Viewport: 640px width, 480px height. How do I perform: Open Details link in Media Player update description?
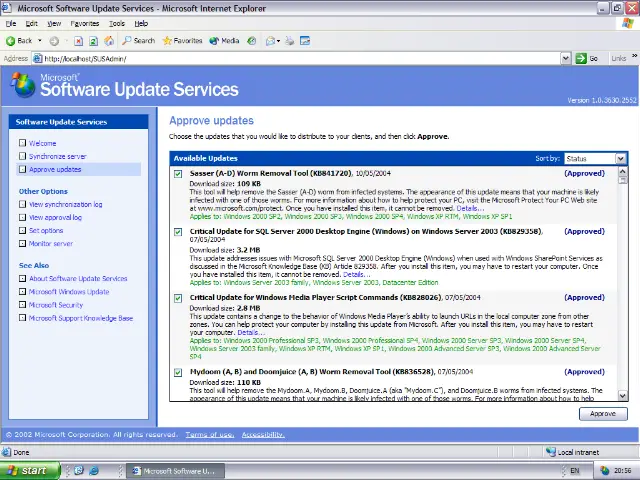pos(251,332)
